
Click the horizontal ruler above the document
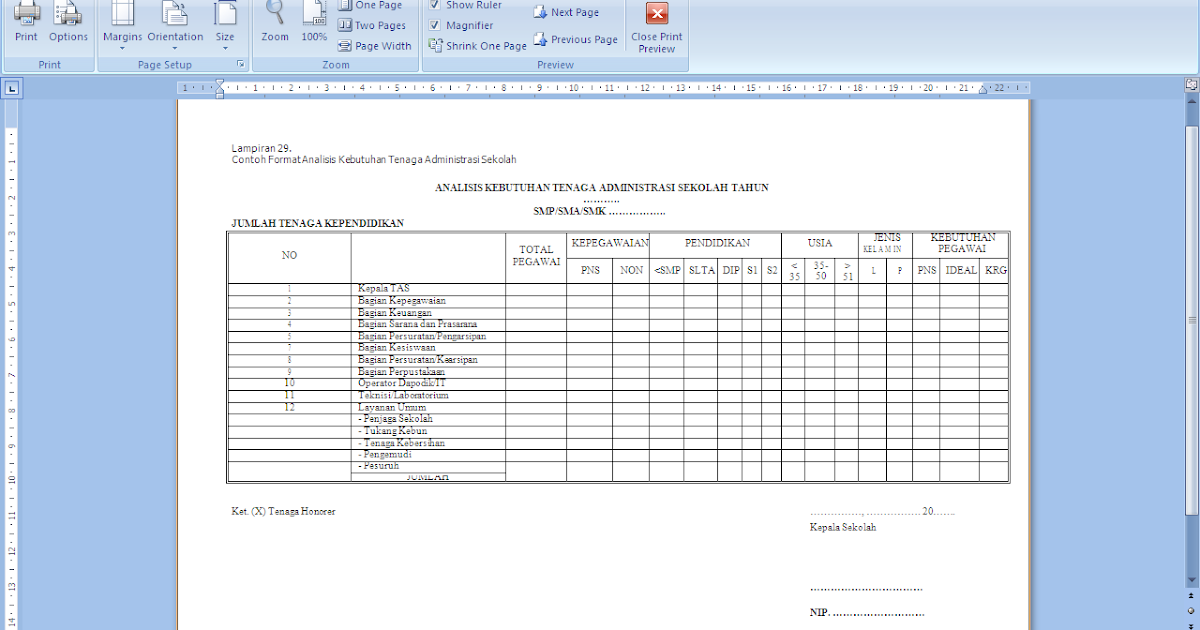pyautogui.click(x=600, y=88)
